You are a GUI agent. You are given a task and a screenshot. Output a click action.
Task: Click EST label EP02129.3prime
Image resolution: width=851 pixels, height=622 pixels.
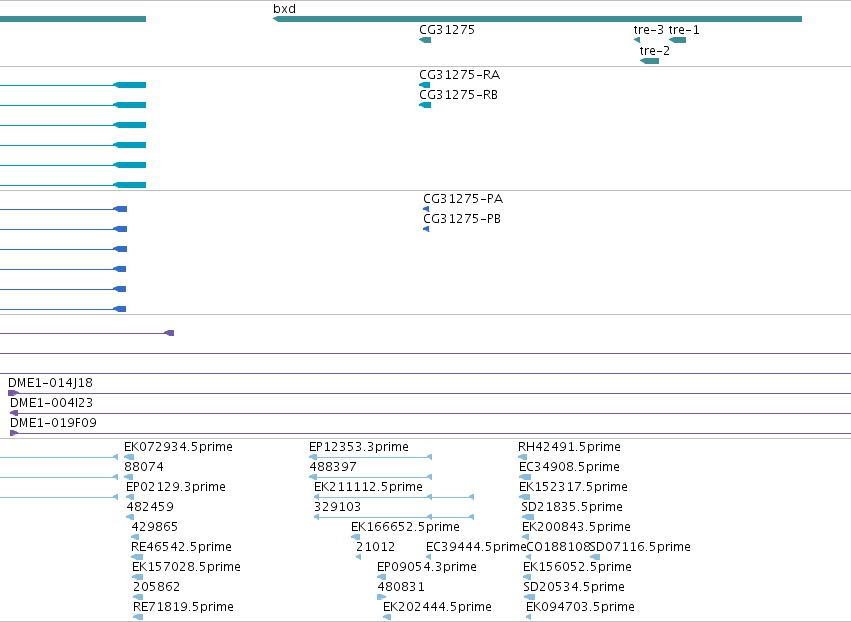click(x=176, y=487)
